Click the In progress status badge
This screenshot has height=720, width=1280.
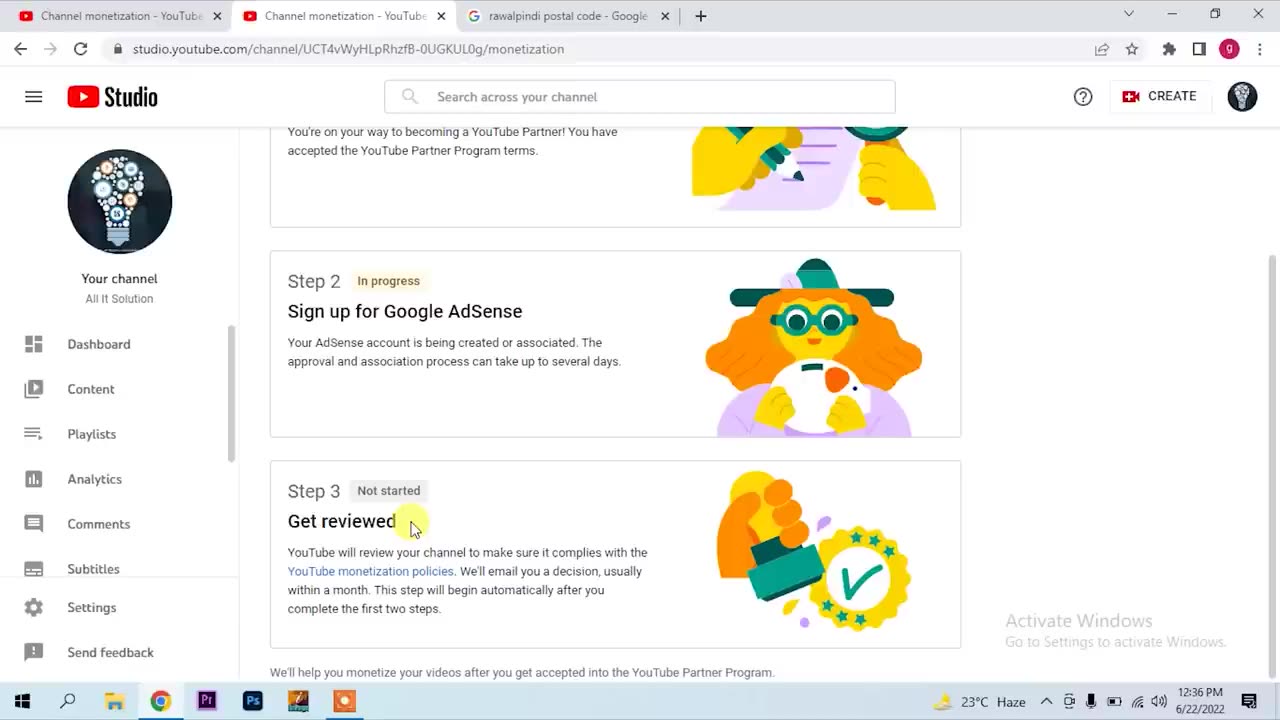pos(389,281)
